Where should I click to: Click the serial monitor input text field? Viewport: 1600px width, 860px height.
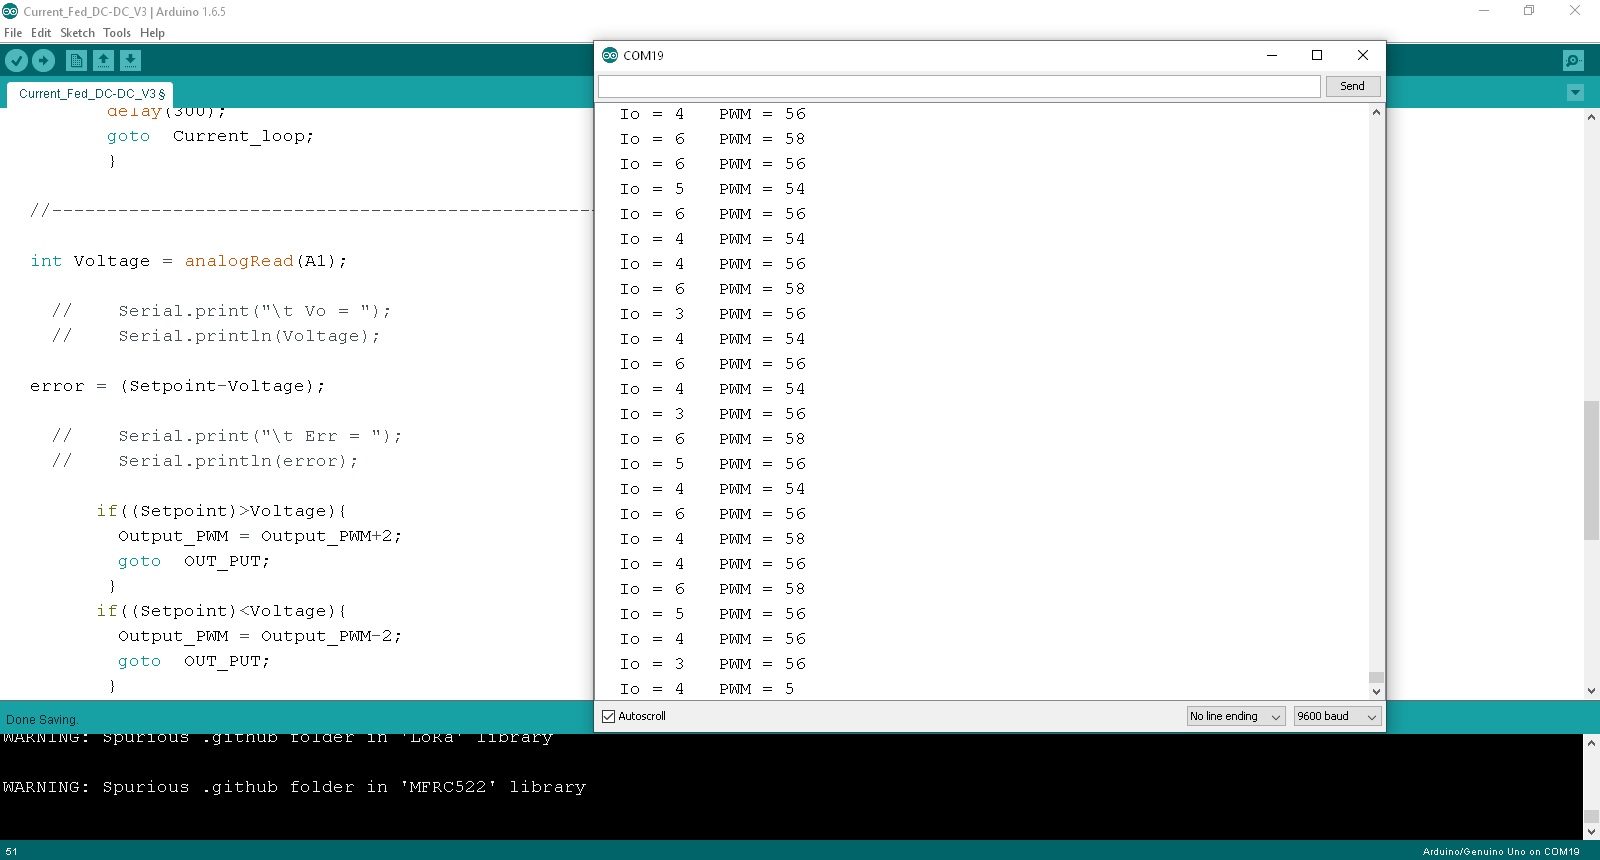click(x=958, y=86)
